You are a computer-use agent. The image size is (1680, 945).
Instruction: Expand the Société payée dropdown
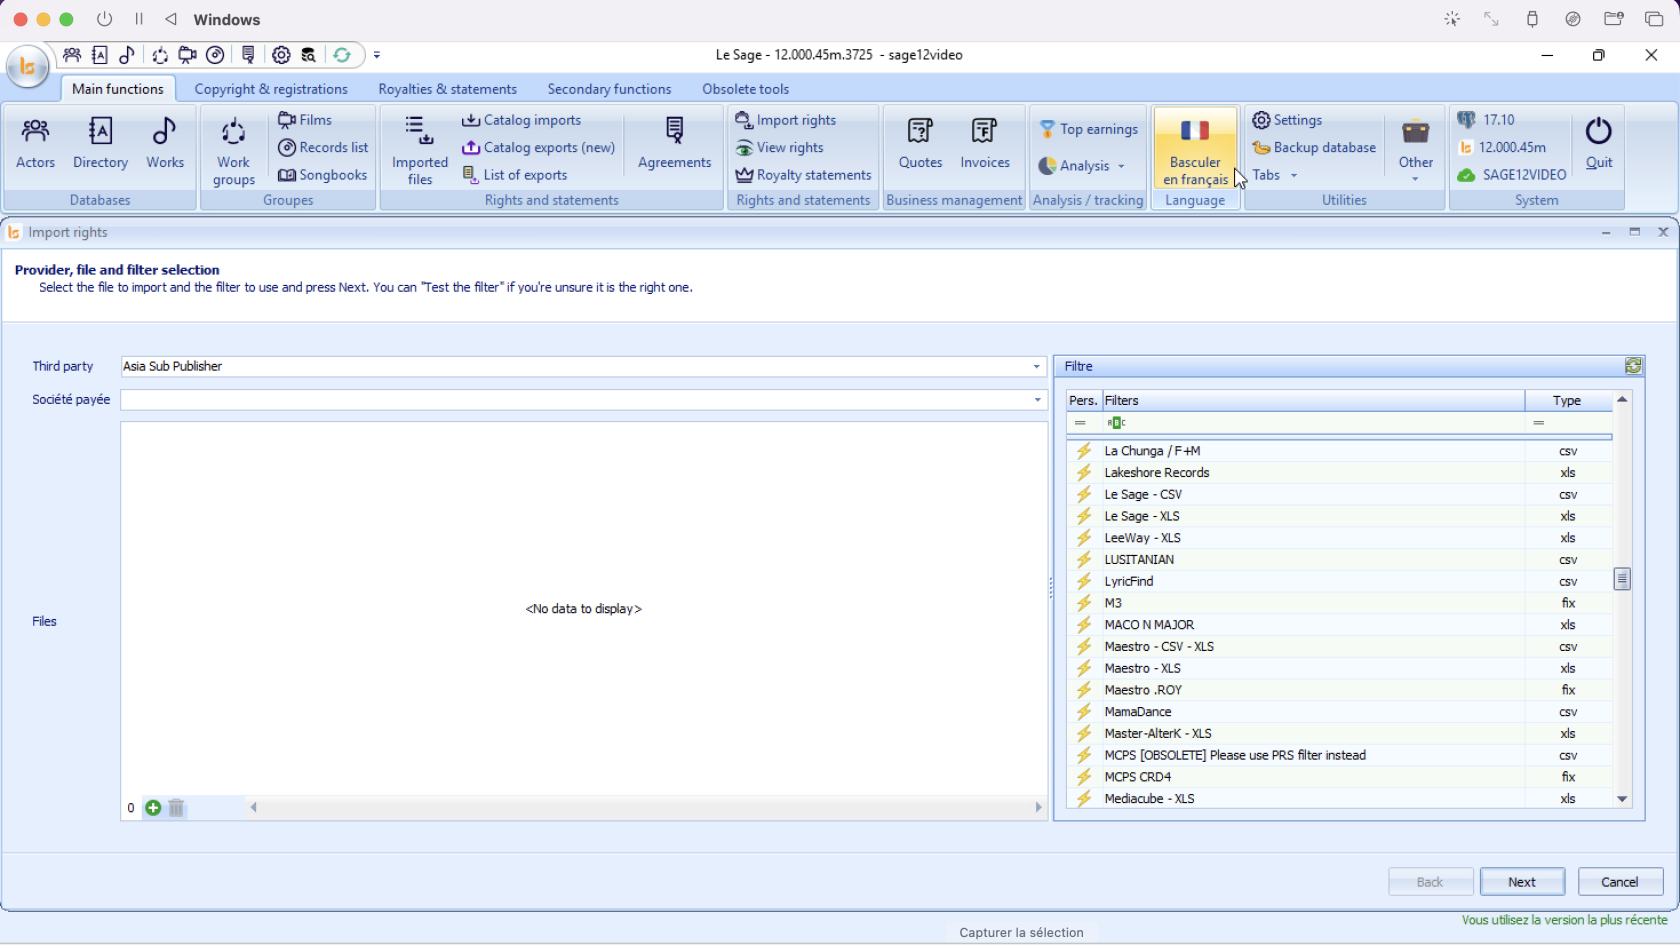(x=1037, y=400)
